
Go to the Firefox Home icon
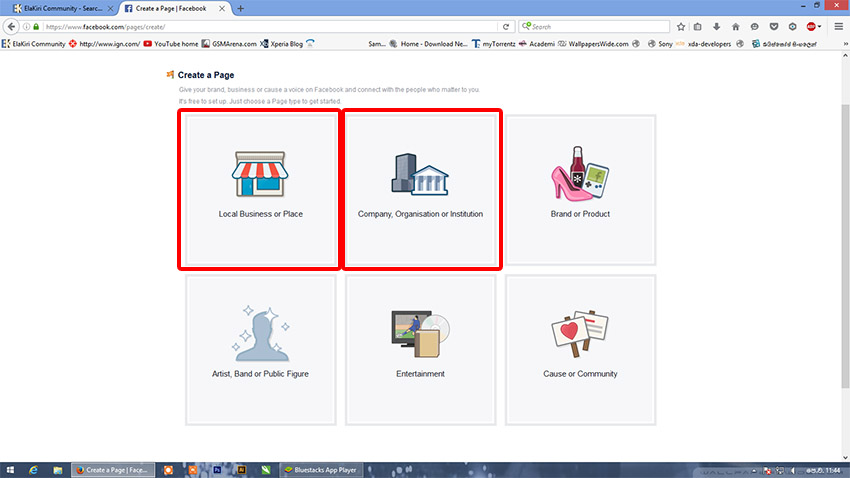tap(736, 27)
